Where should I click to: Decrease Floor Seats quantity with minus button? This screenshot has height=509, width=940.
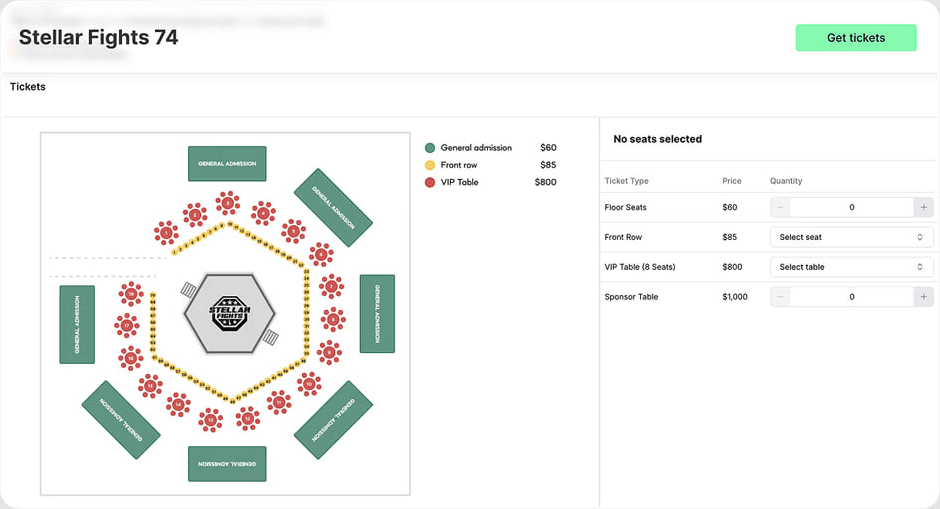point(780,207)
